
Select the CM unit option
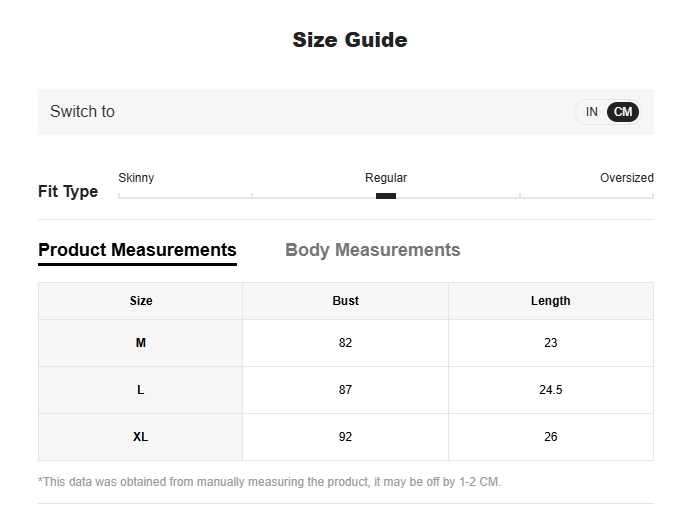(623, 112)
